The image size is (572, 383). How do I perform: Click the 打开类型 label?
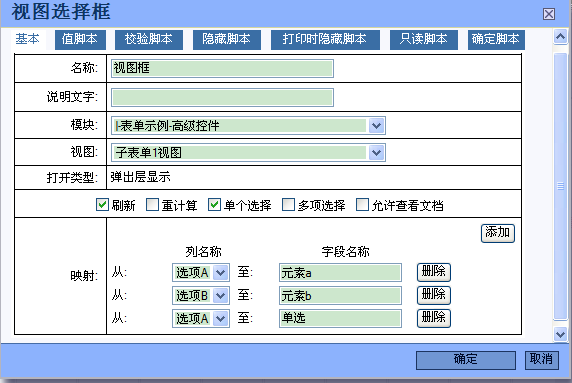click(x=72, y=178)
